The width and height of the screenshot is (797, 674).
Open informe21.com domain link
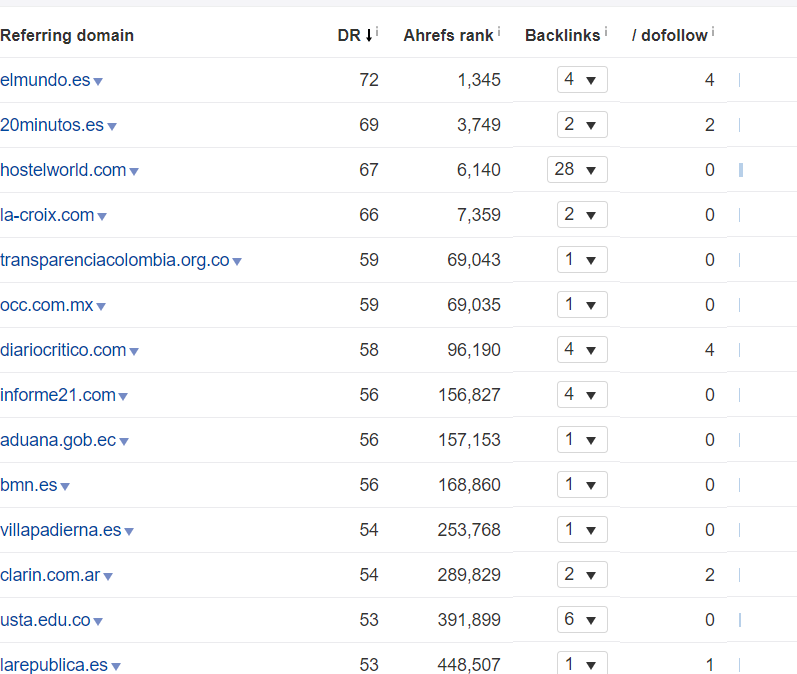click(x=58, y=394)
